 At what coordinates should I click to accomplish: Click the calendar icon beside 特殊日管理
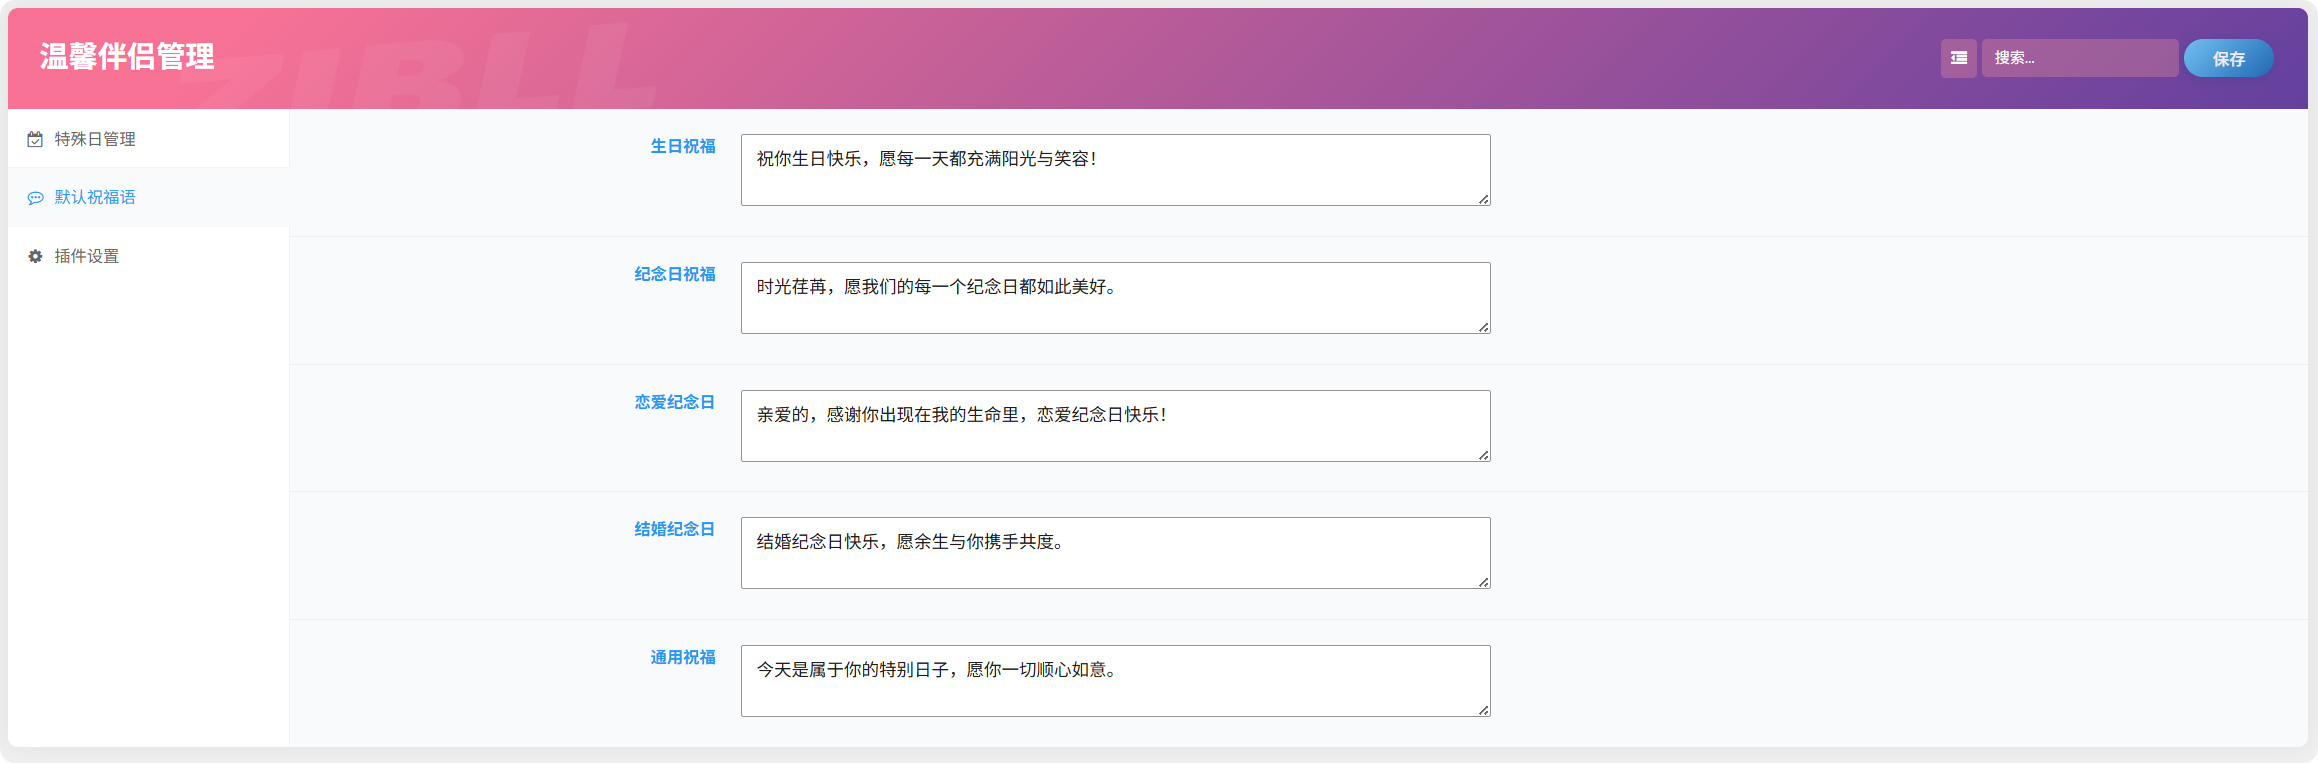pos(35,139)
